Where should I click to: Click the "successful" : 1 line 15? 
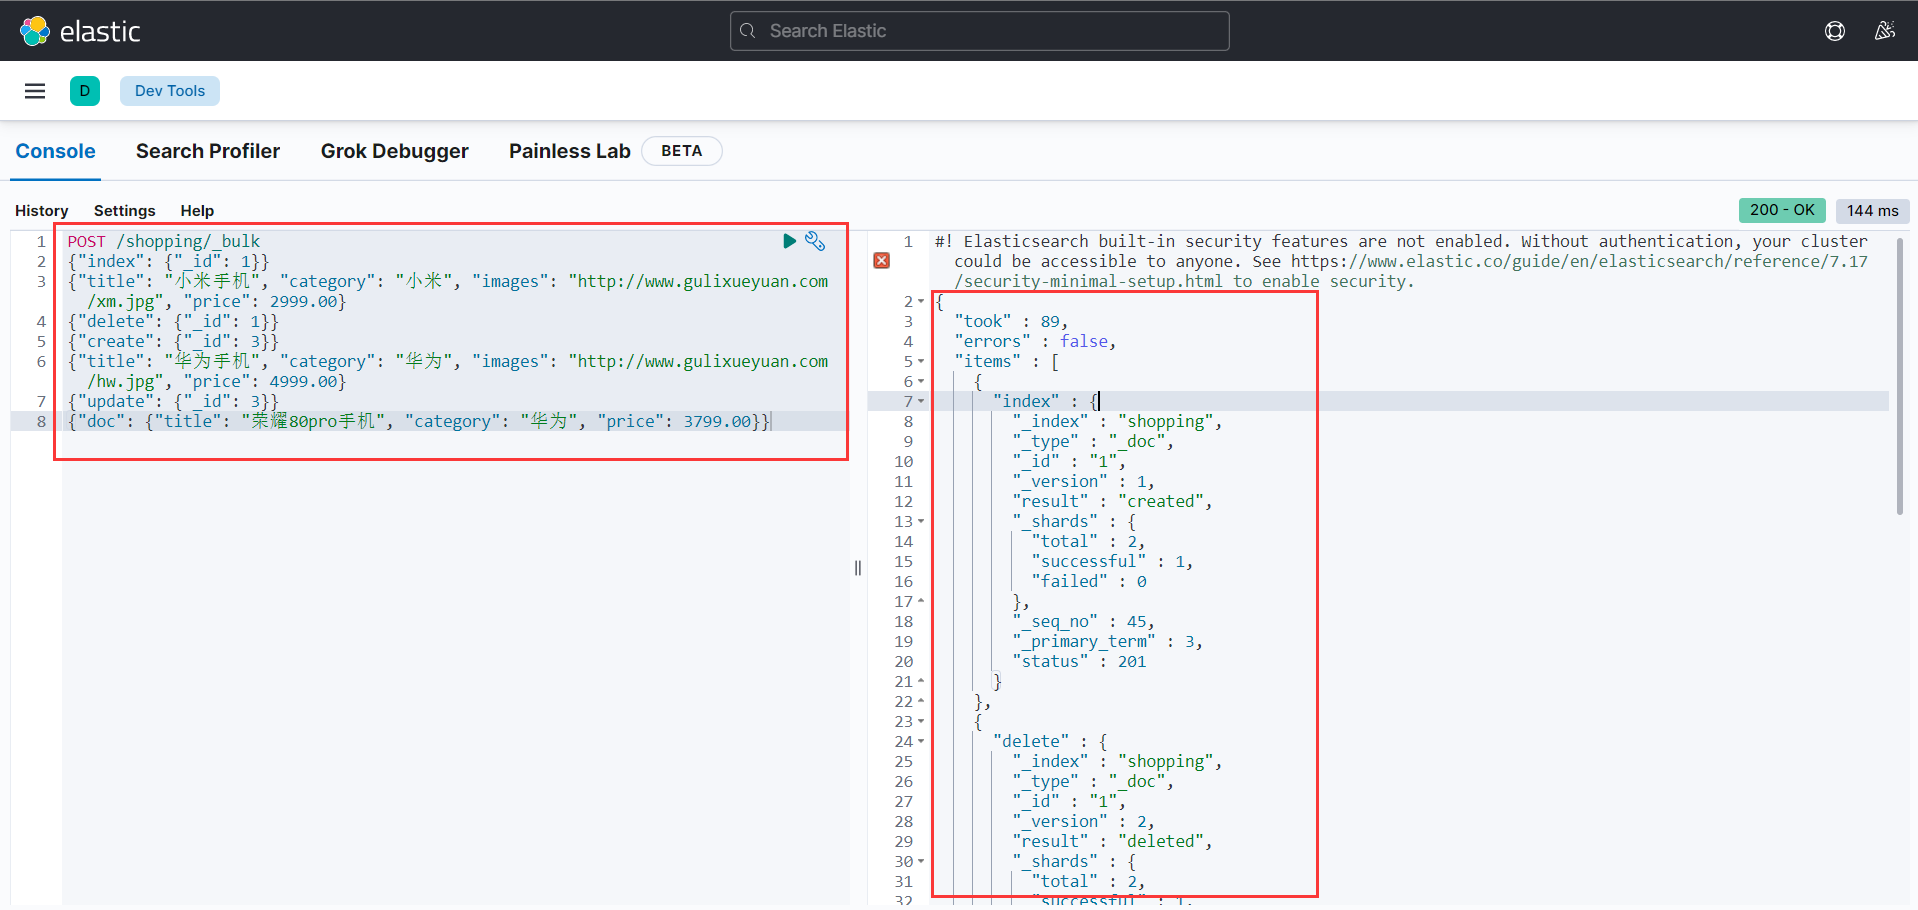1112,561
